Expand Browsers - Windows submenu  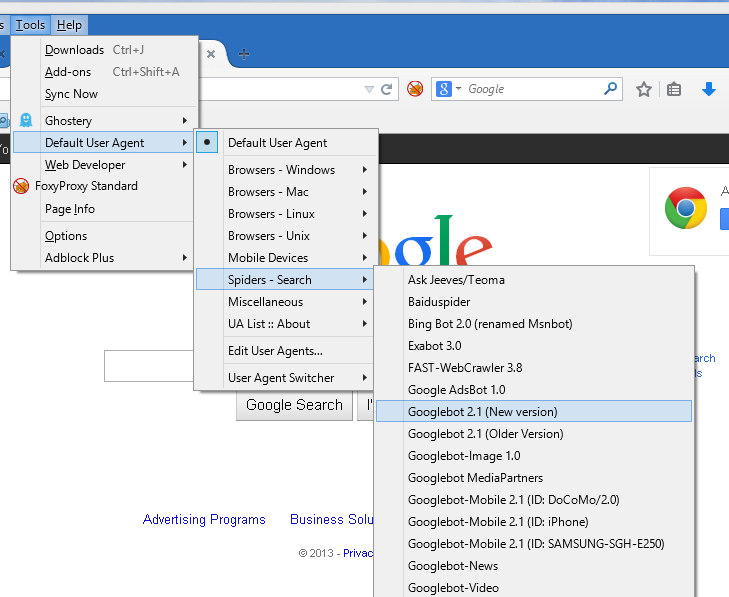pyautogui.click(x=364, y=170)
